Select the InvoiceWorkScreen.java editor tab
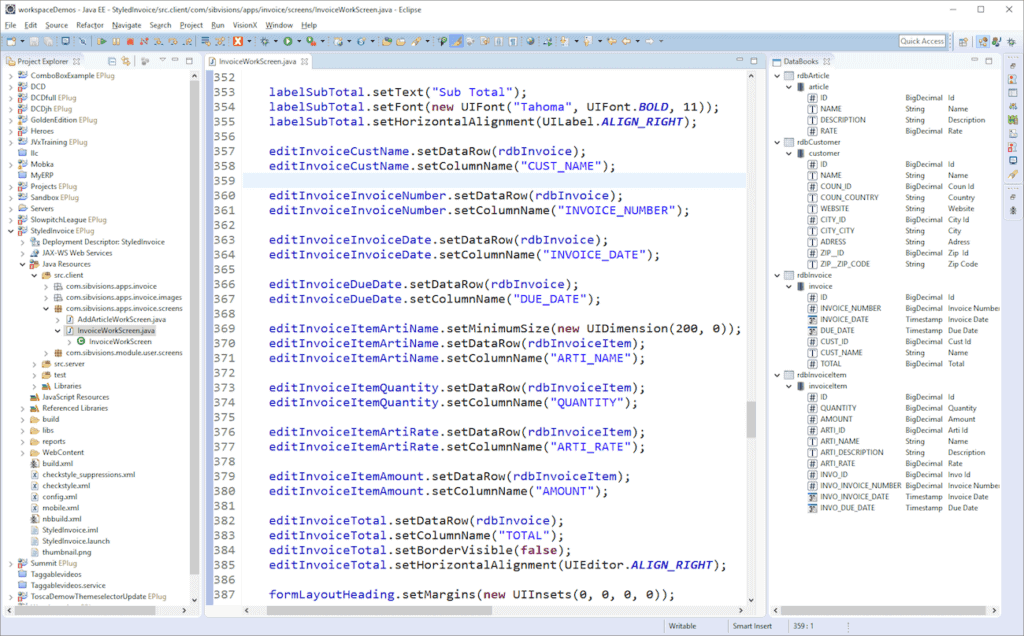This screenshot has height=636, width=1024. pyautogui.click(x=257, y=61)
